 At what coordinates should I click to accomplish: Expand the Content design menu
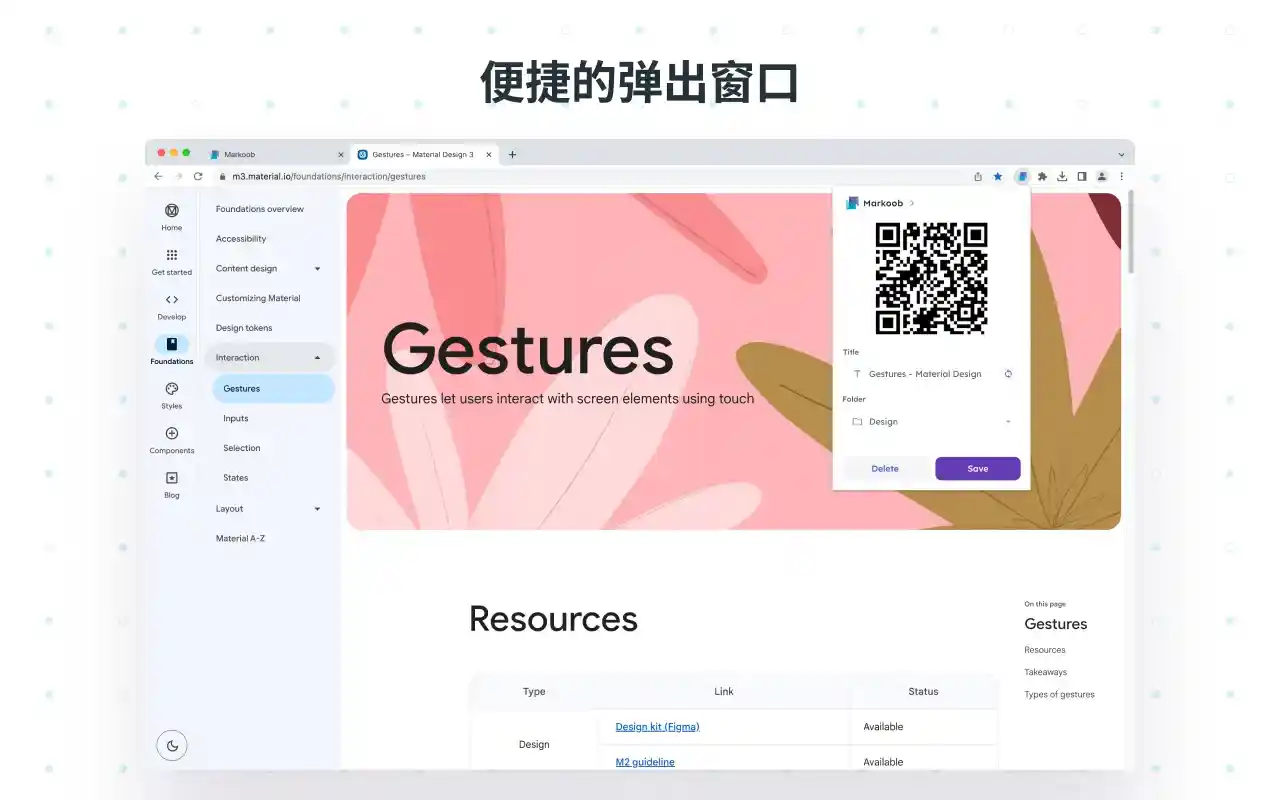point(317,269)
